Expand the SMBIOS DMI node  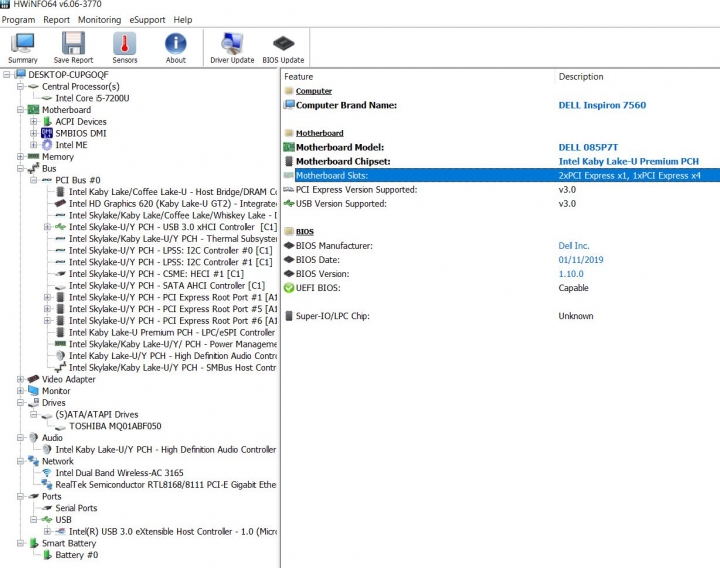[x=34, y=133]
